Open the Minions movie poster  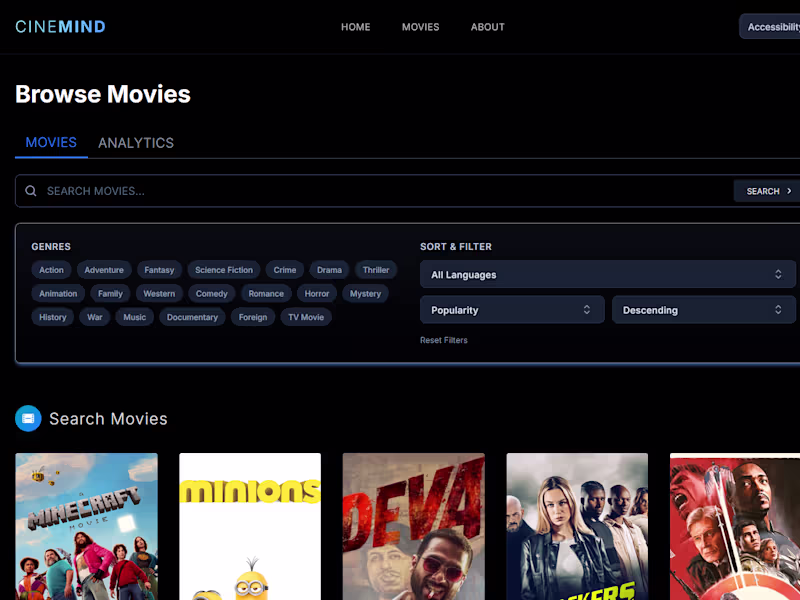point(250,527)
